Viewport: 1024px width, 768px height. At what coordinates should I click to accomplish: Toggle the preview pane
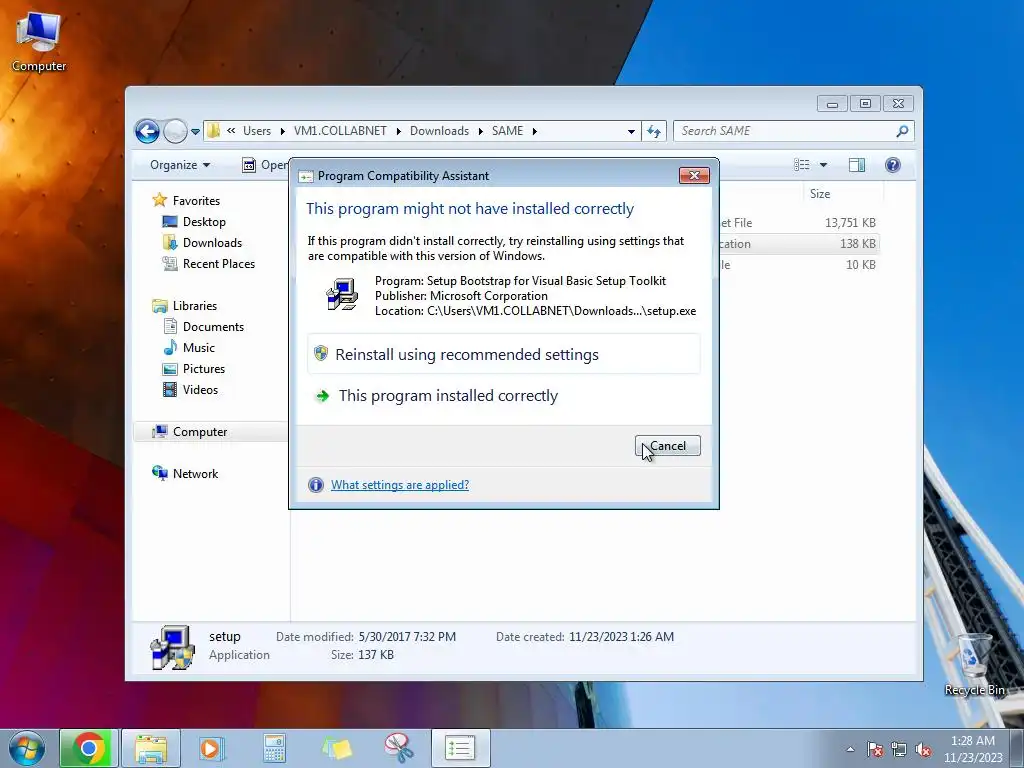(x=857, y=165)
